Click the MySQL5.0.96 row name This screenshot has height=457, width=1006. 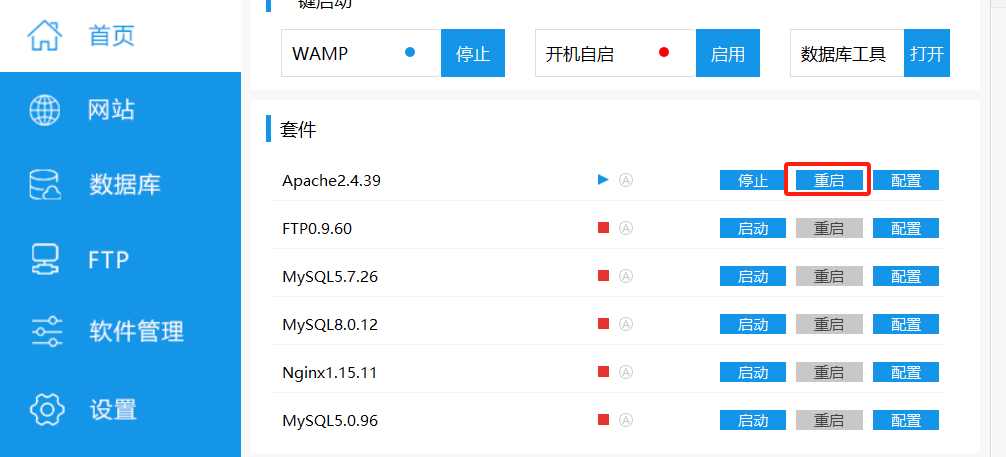tap(330, 421)
